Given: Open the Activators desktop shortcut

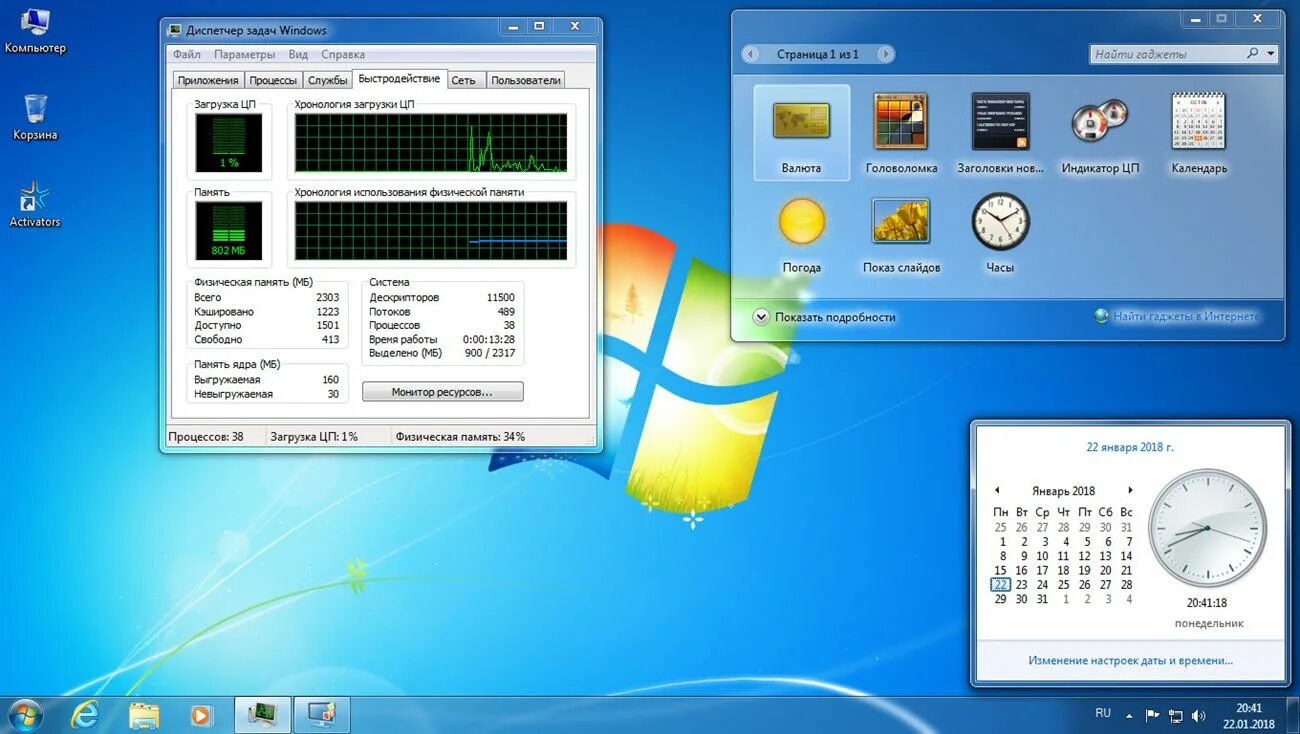Looking at the screenshot, I should 35,204.
